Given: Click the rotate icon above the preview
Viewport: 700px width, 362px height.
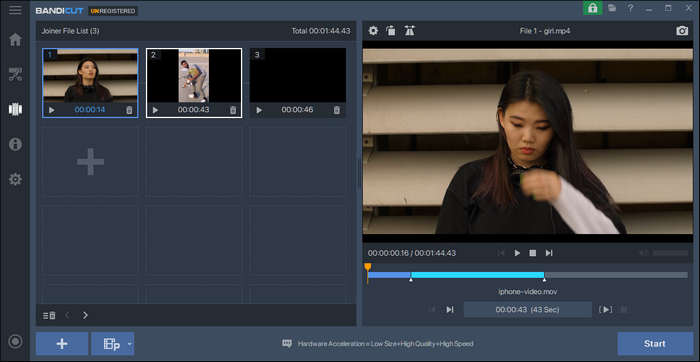Looking at the screenshot, I should pos(391,31).
